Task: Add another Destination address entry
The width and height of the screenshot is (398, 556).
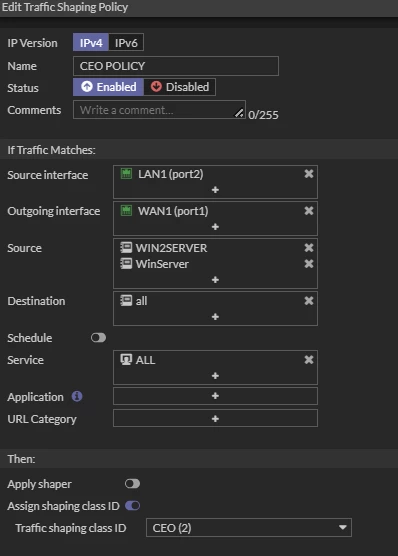Action: pyautogui.click(x=215, y=317)
